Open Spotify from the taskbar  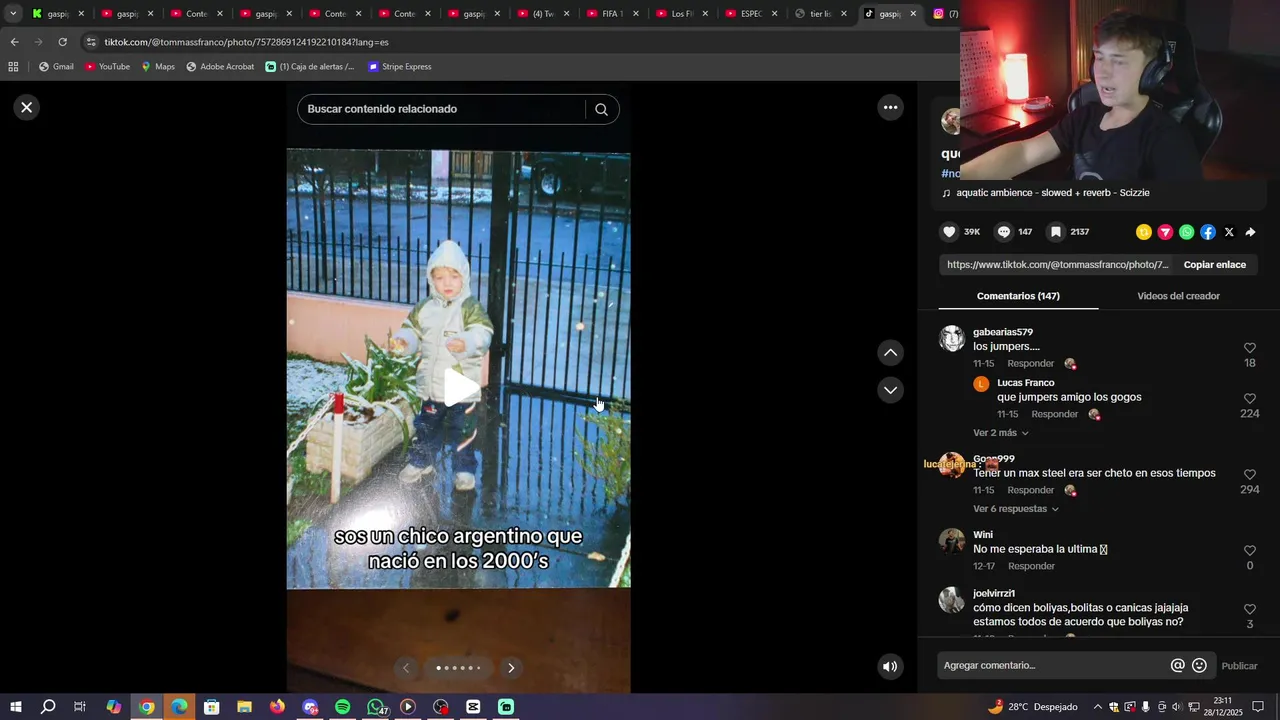342,707
